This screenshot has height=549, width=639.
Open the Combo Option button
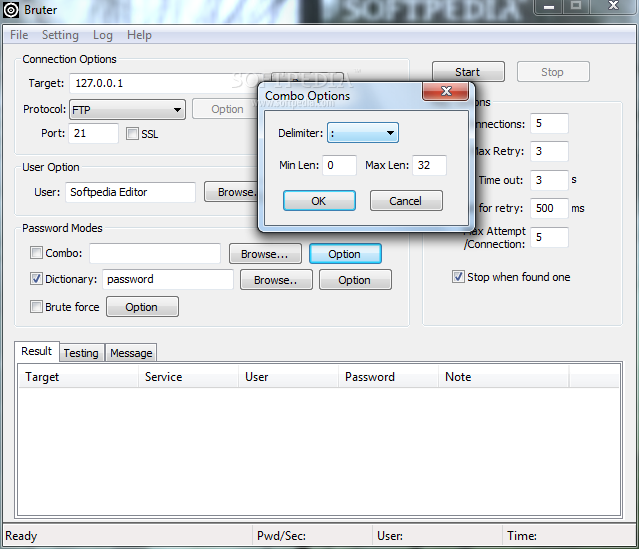[345, 254]
